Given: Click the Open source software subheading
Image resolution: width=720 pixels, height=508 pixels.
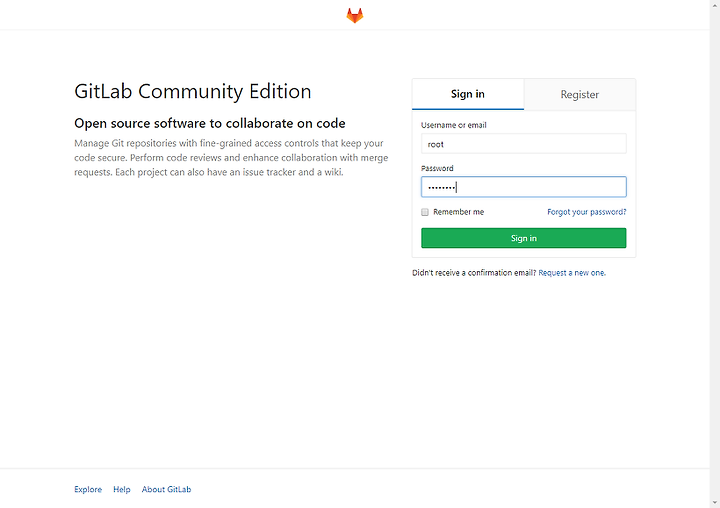Looking at the screenshot, I should [x=210, y=123].
